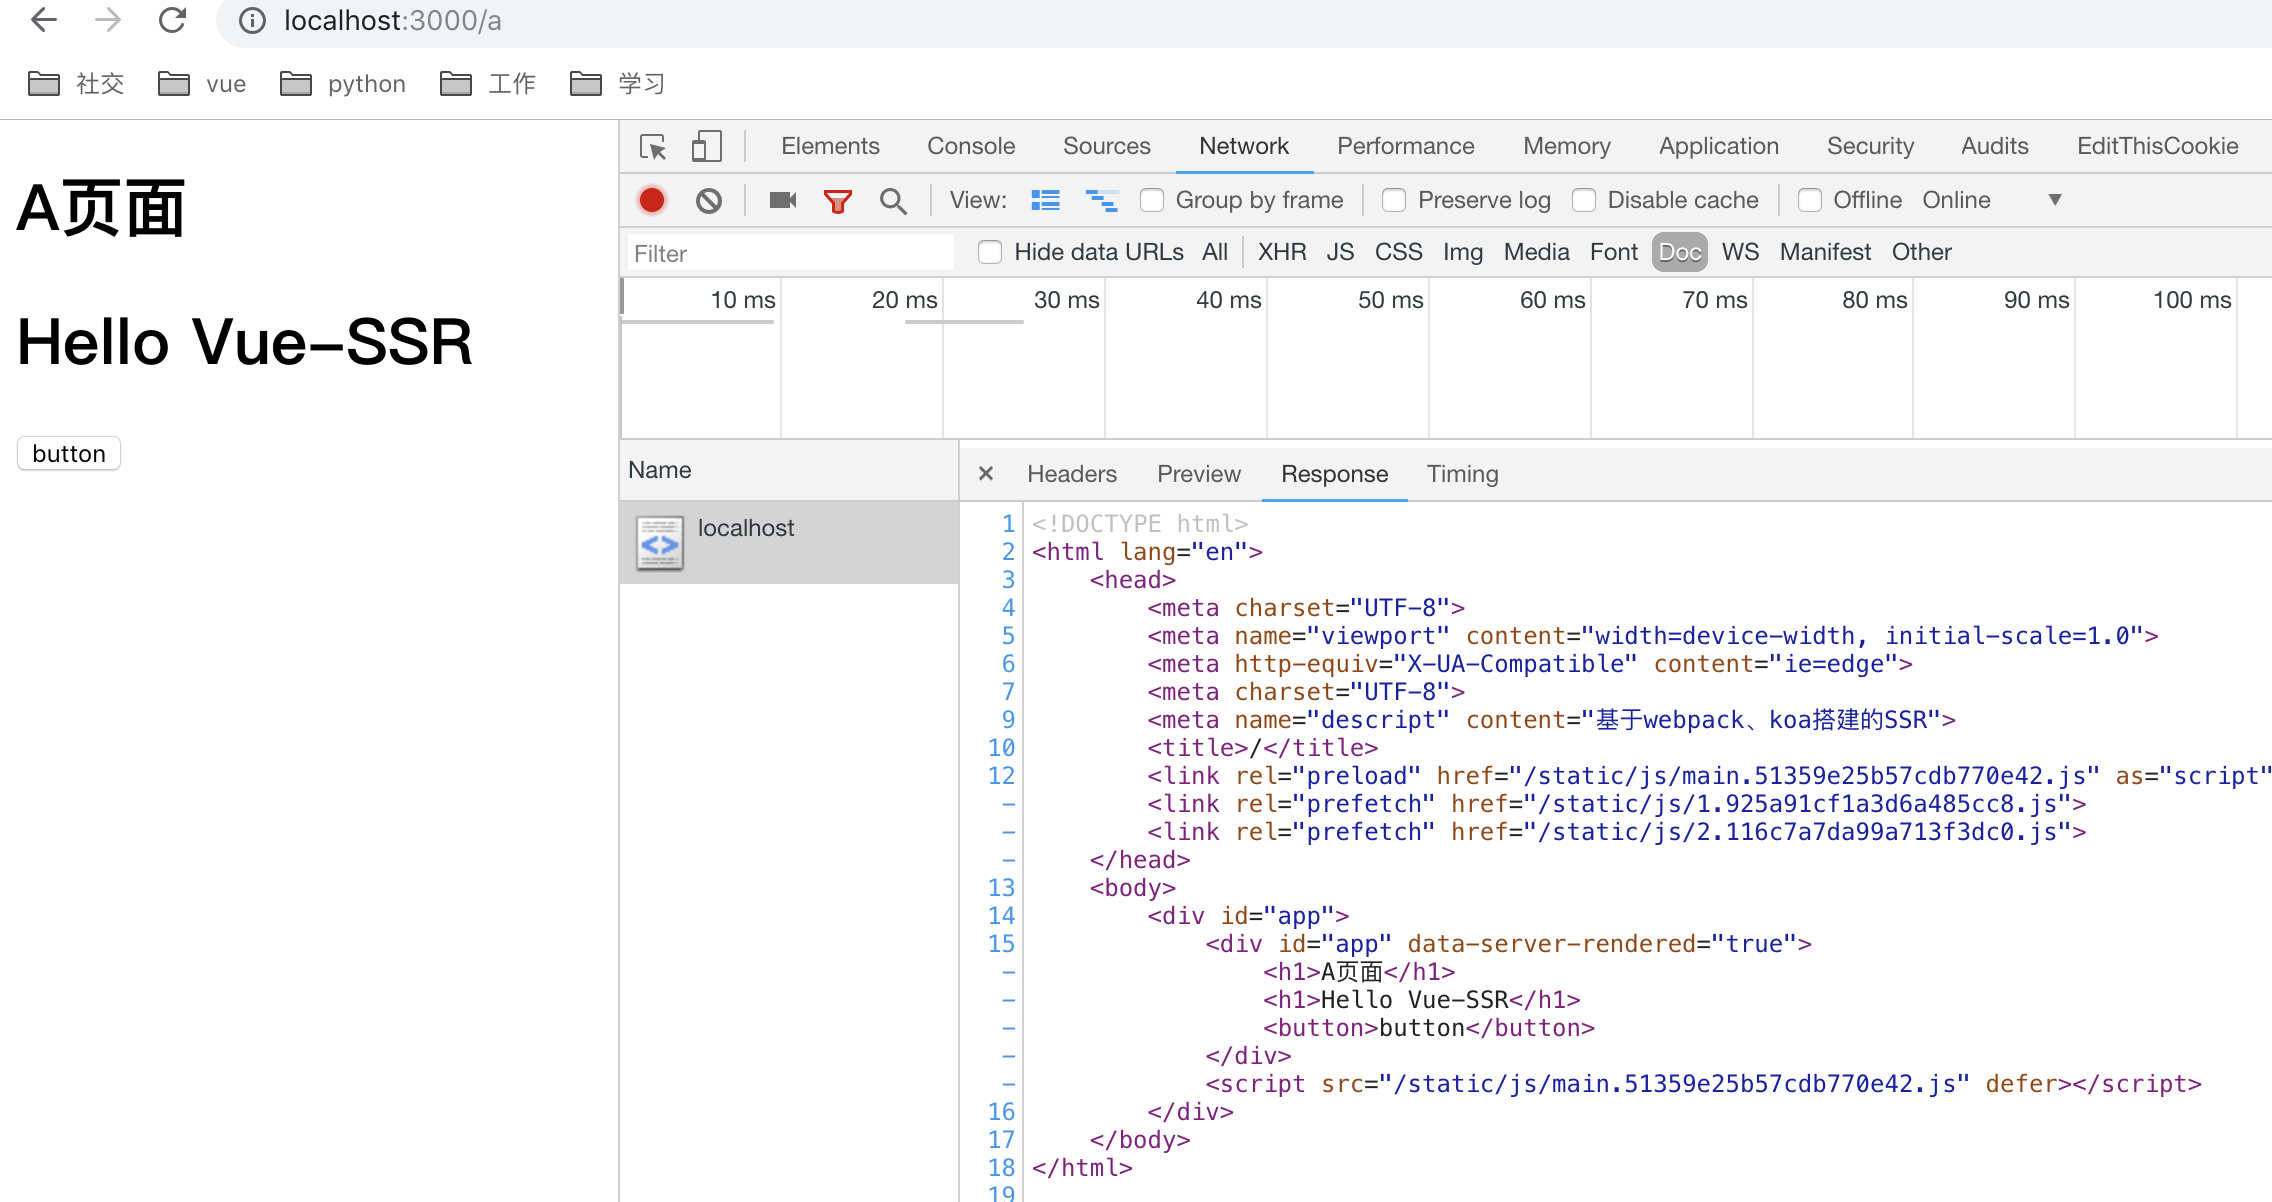Viewport: 2272px width, 1202px height.
Task: Click the capture screenshots camera icon
Action: point(782,200)
